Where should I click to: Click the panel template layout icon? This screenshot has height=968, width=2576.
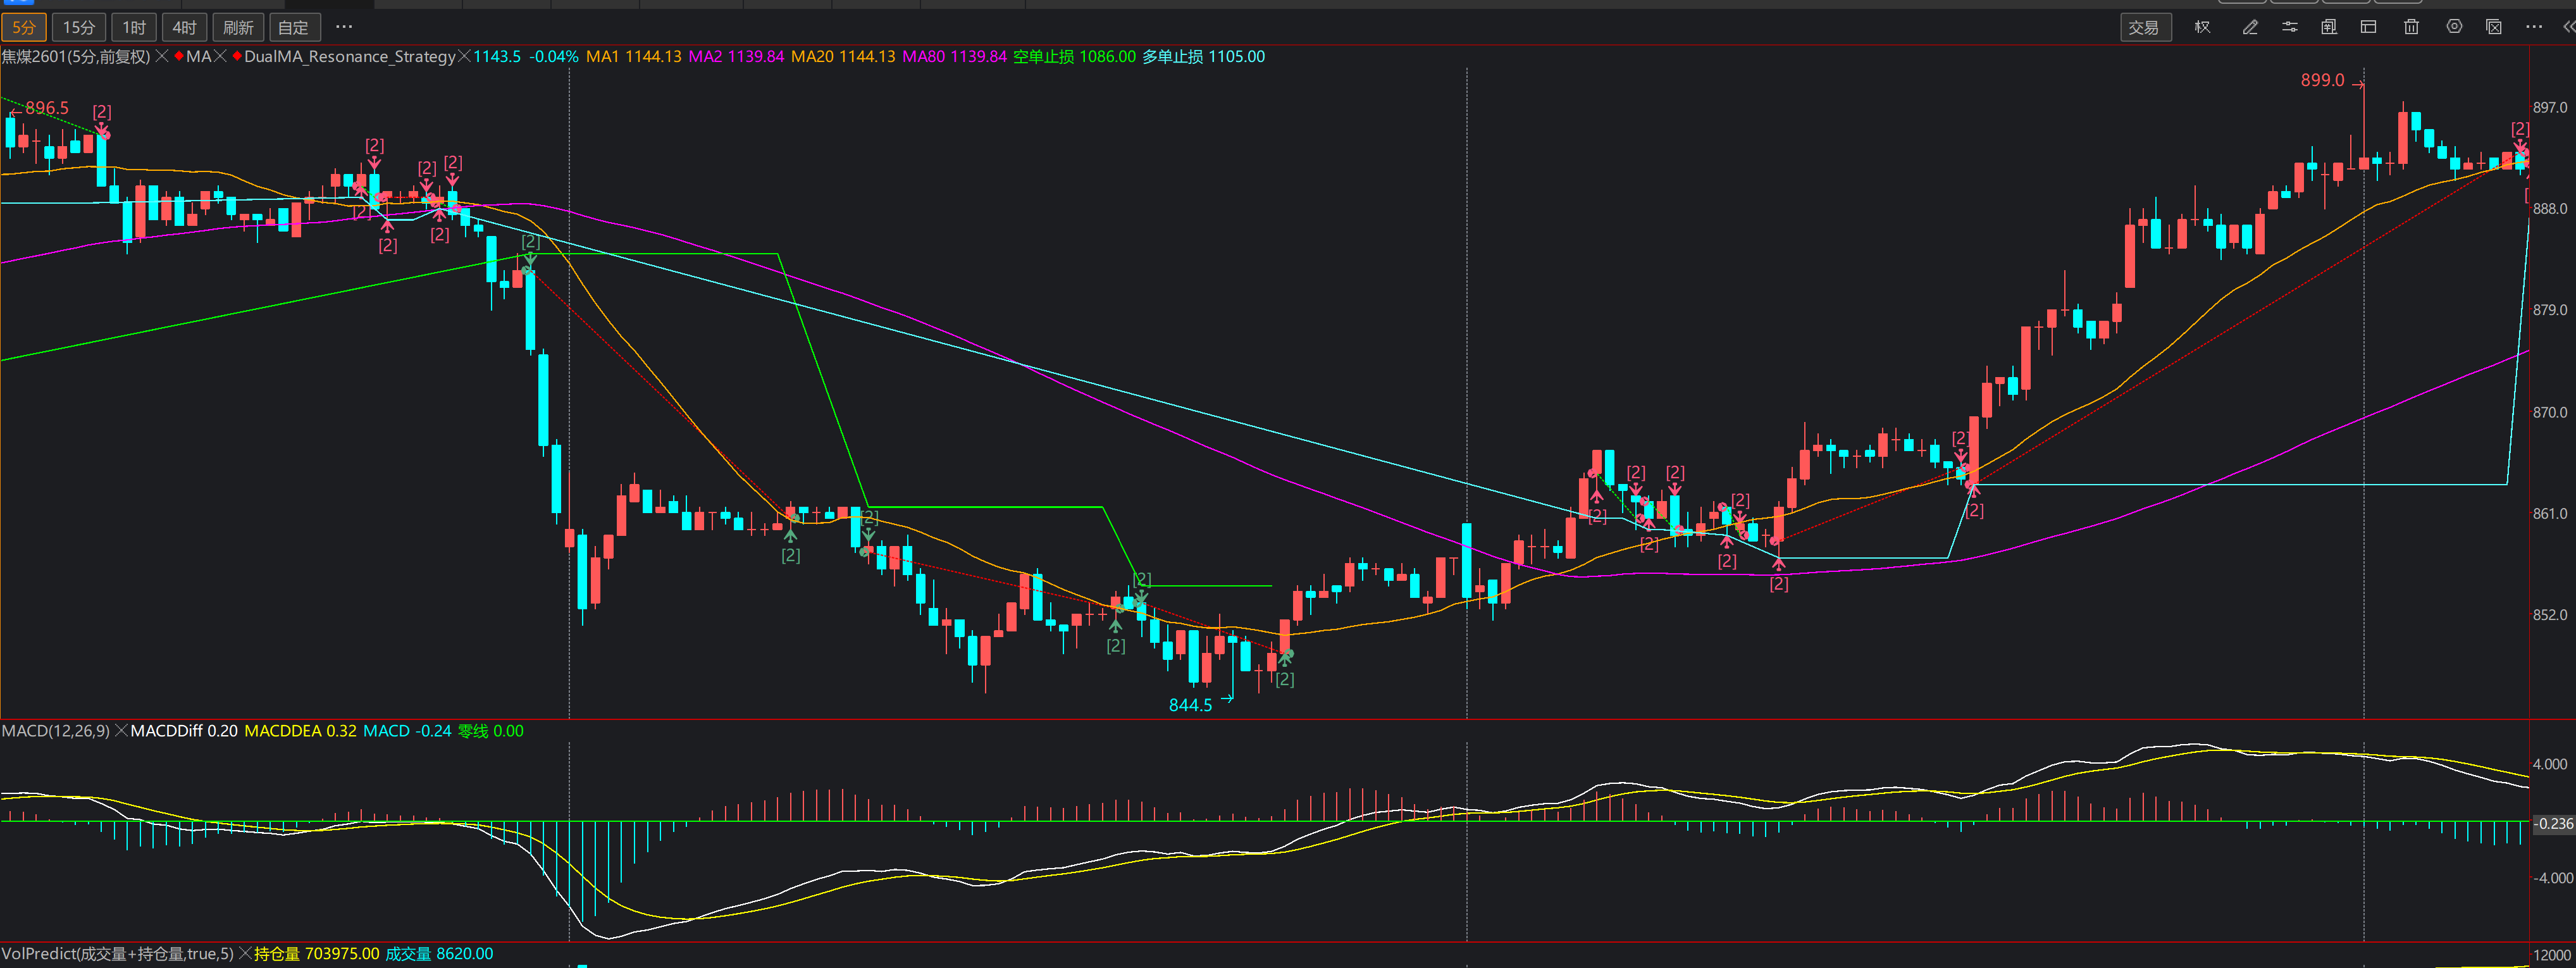(x=2369, y=27)
